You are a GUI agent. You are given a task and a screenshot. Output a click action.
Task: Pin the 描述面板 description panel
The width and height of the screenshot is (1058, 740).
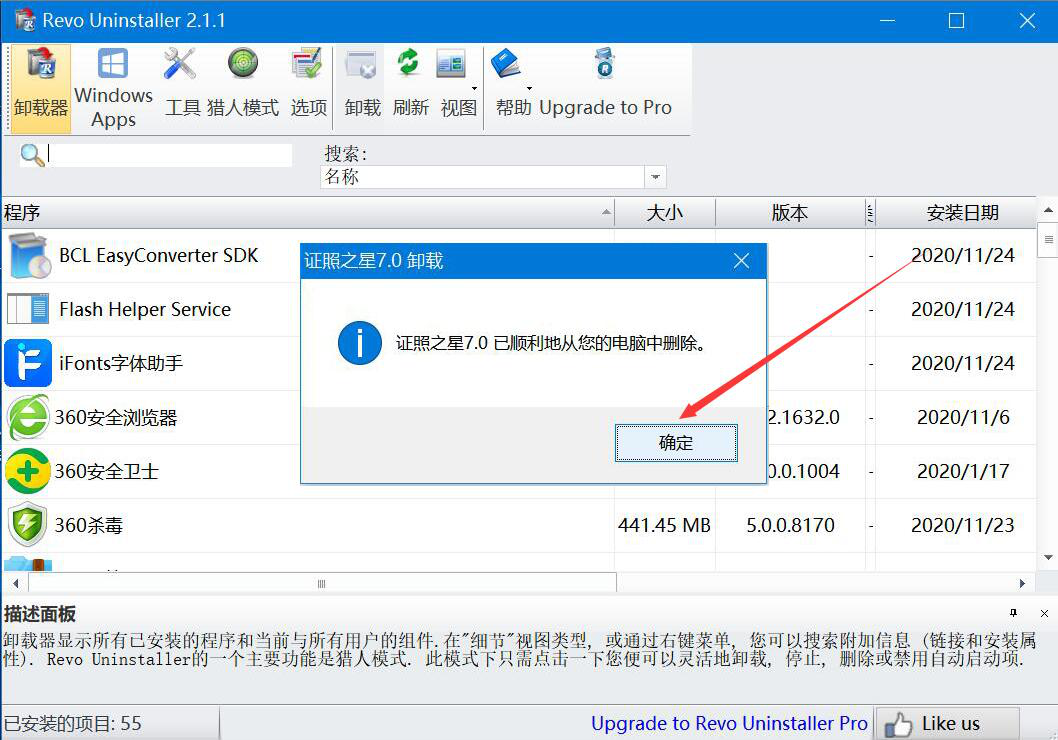[x=1013, y=613]
